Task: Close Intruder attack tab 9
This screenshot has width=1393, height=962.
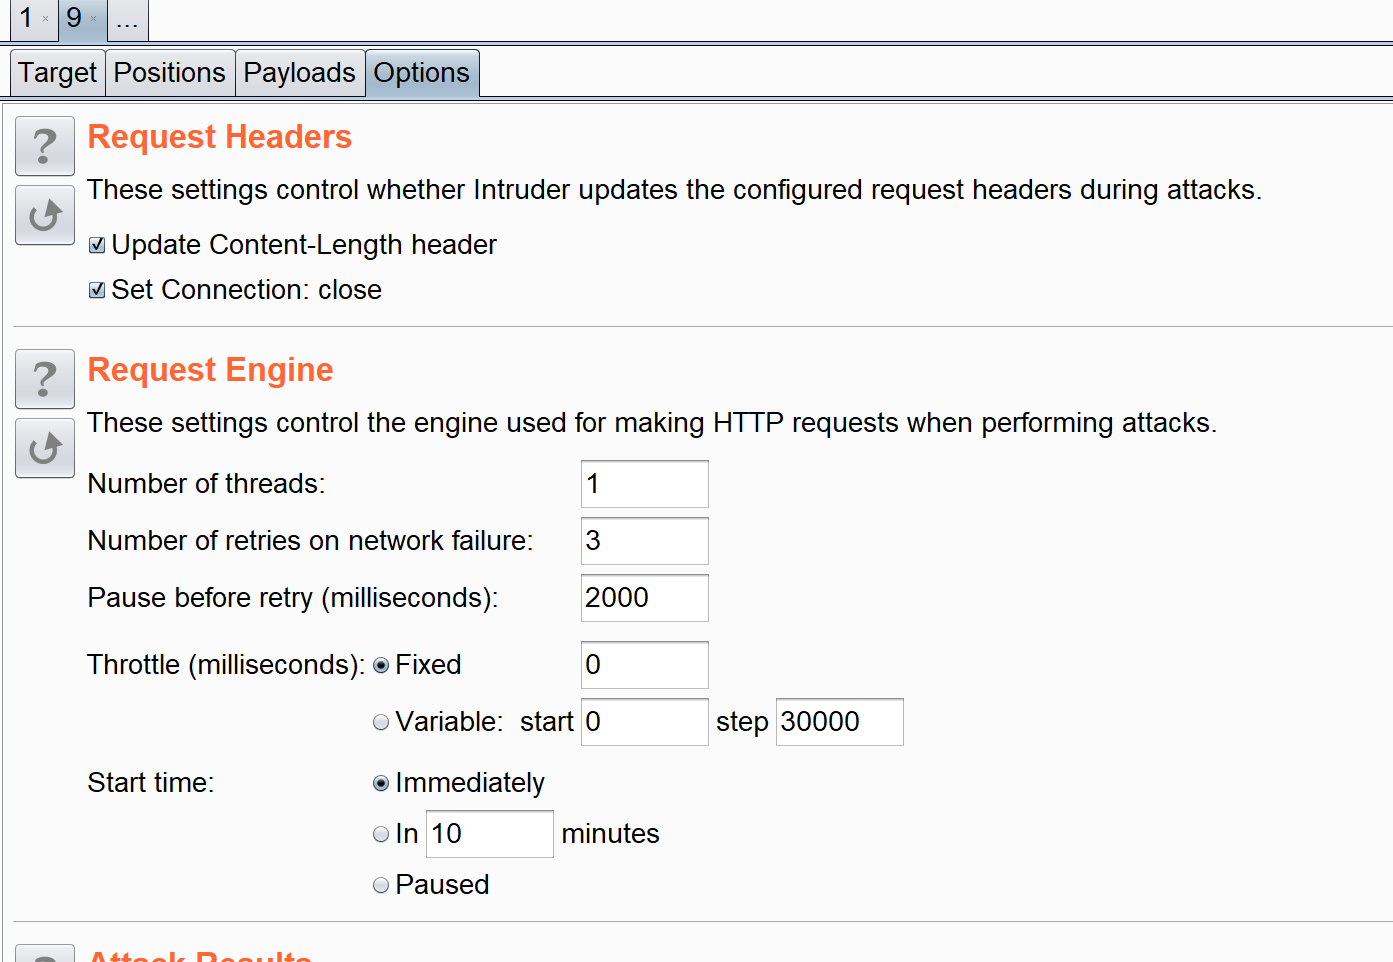Action: pyautogui.click(x=94, y=18)
